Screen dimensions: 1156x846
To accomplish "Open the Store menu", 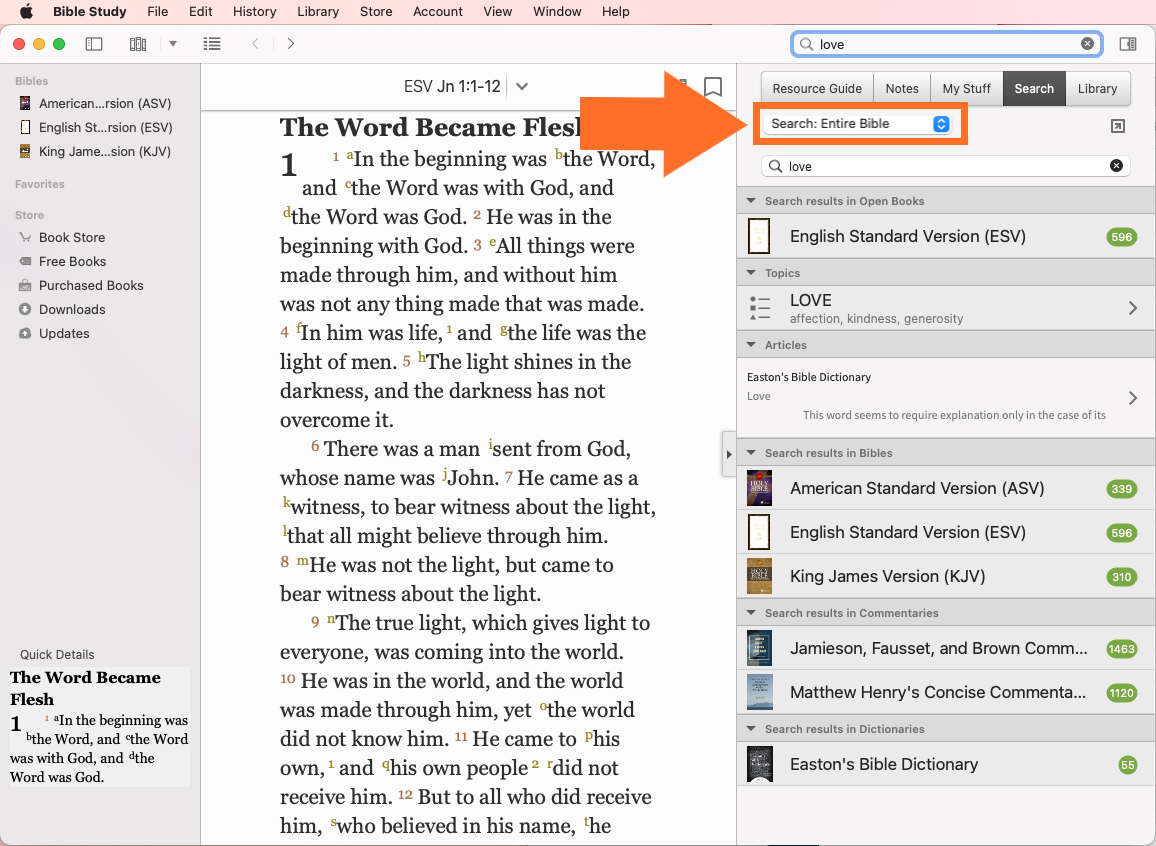I will (x=376, y=12).
